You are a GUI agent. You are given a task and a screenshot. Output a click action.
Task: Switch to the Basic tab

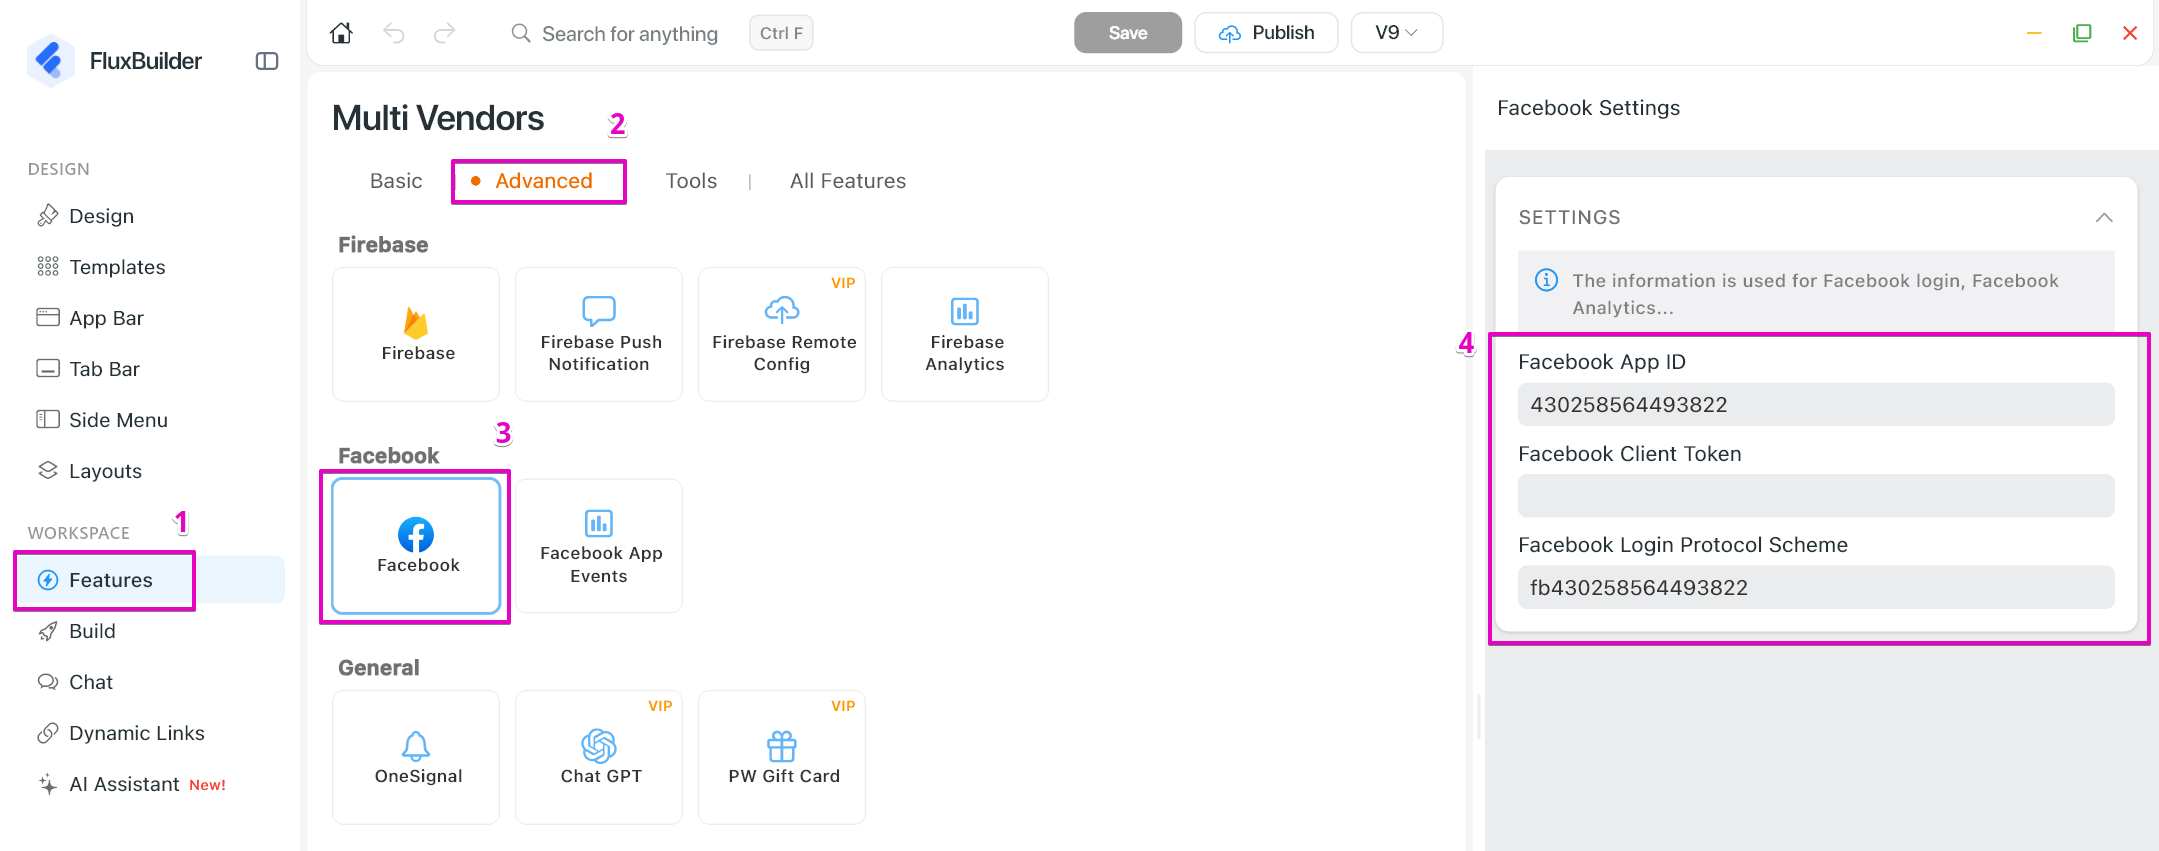pos(396,181)
